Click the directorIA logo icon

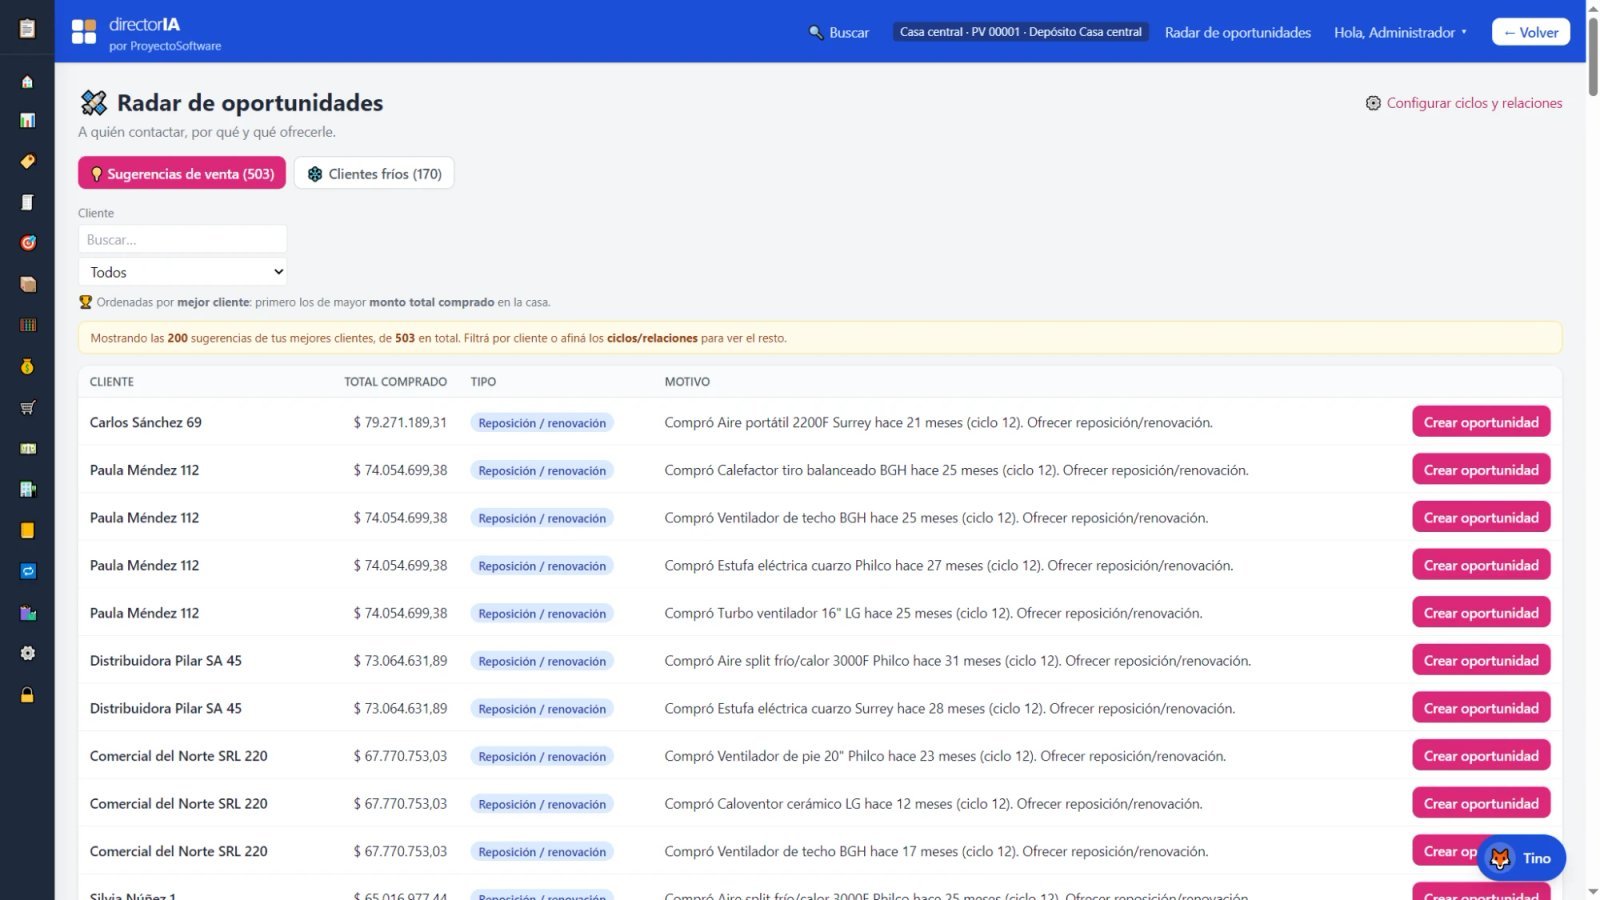[84, 31]
